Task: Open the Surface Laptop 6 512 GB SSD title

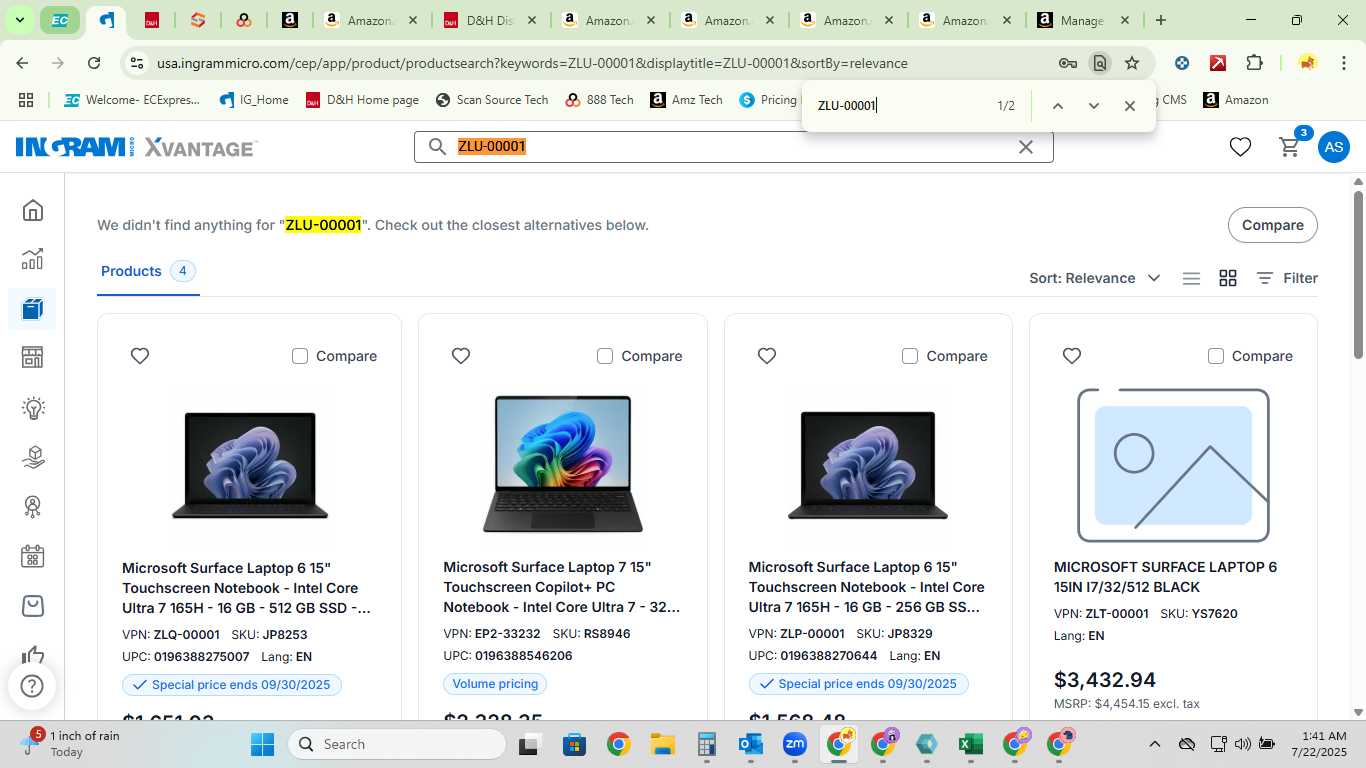Action: click(x=246, y=588)
